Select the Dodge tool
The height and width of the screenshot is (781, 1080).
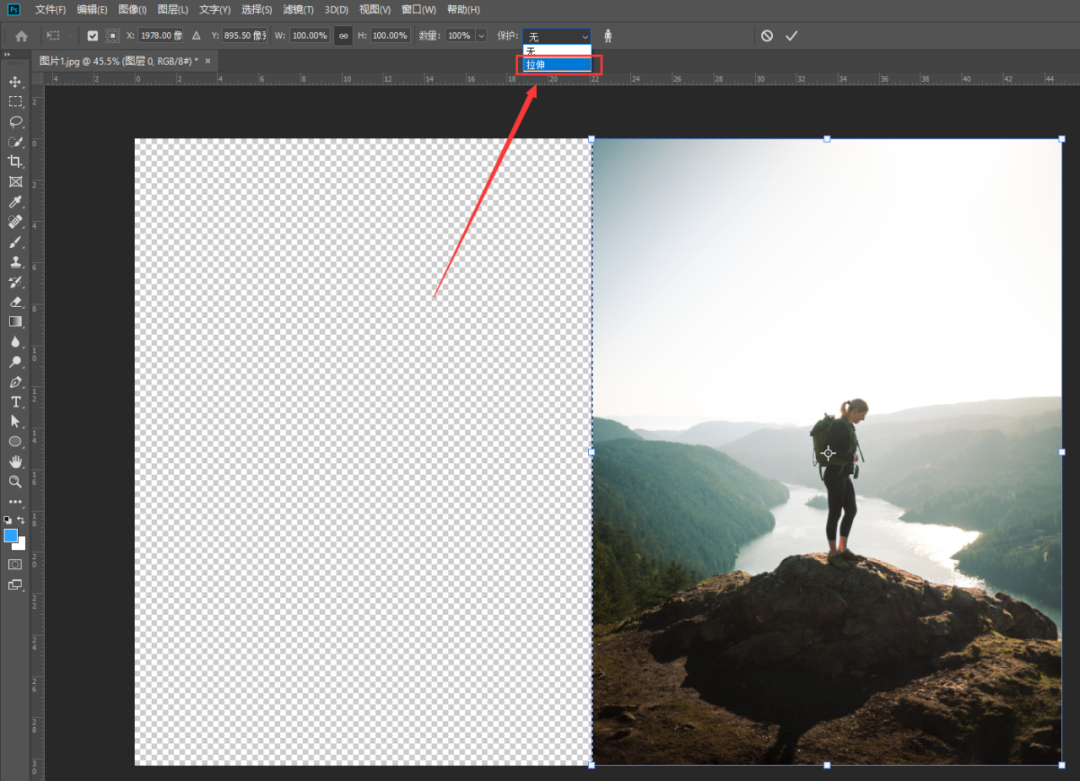(15, 362)
